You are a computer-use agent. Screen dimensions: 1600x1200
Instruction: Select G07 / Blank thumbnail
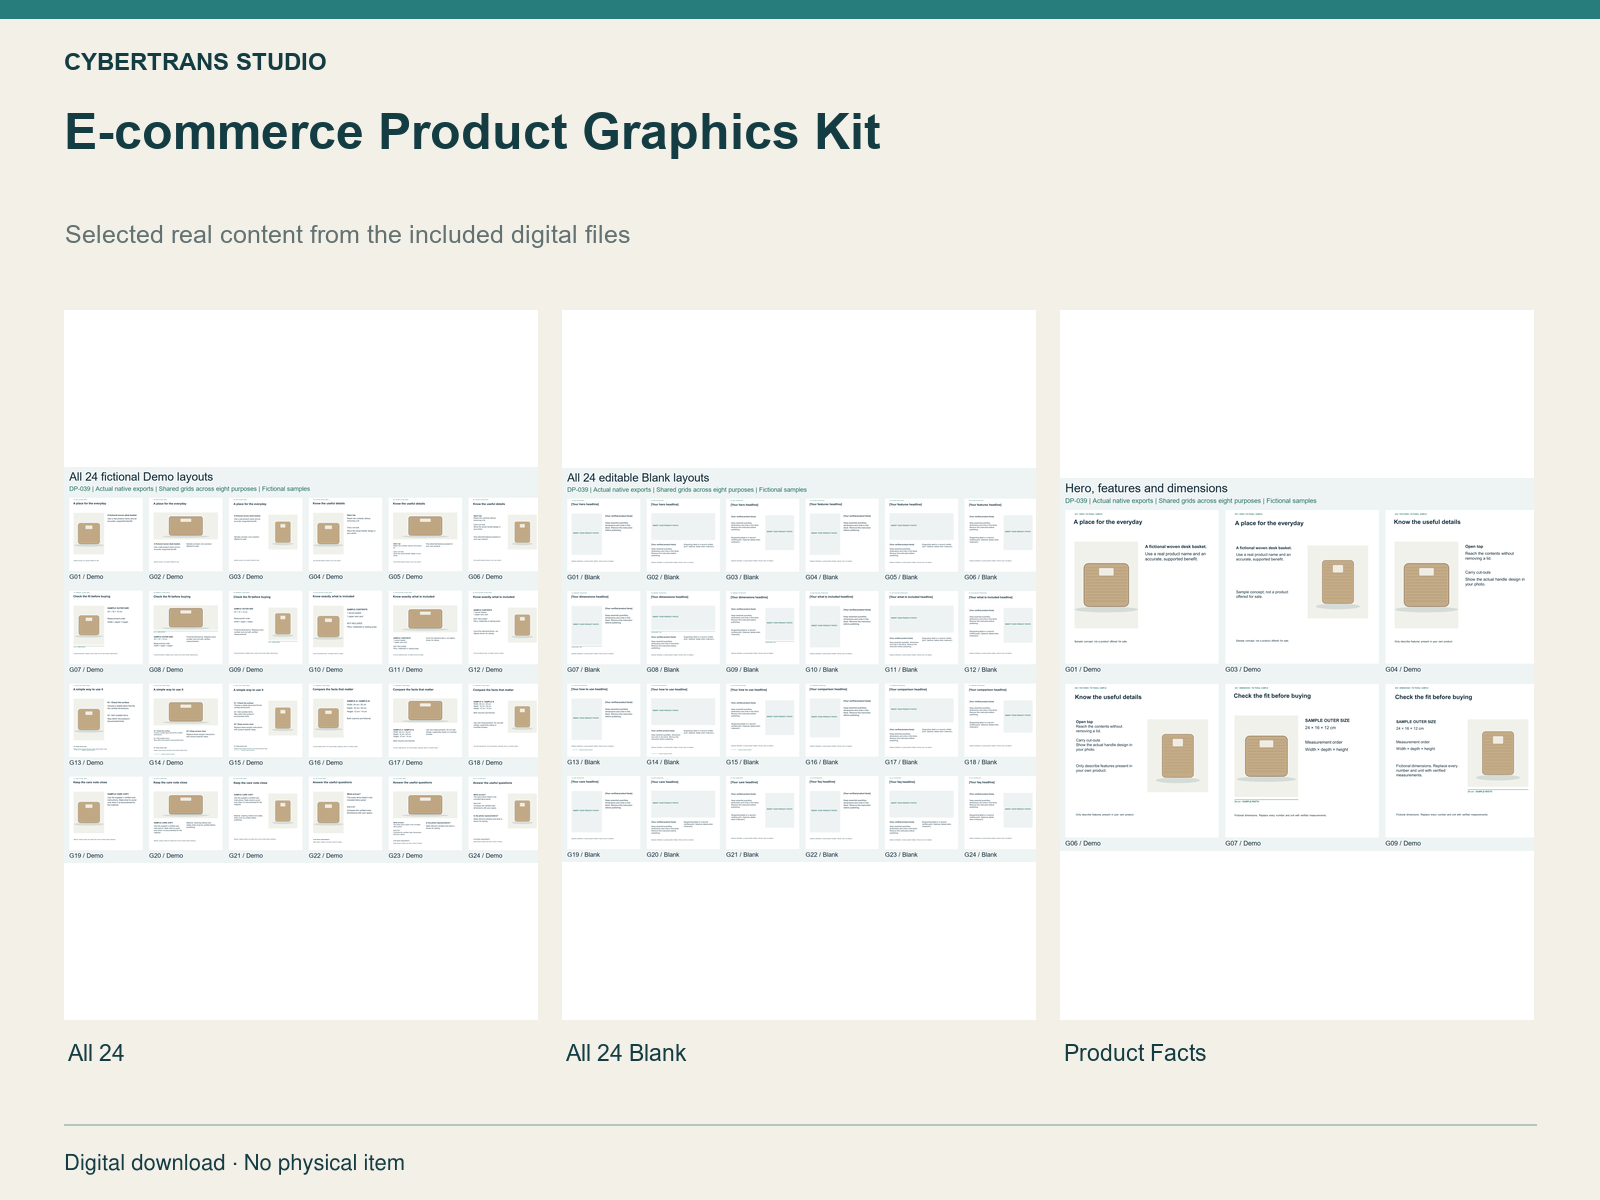(604, 628)
